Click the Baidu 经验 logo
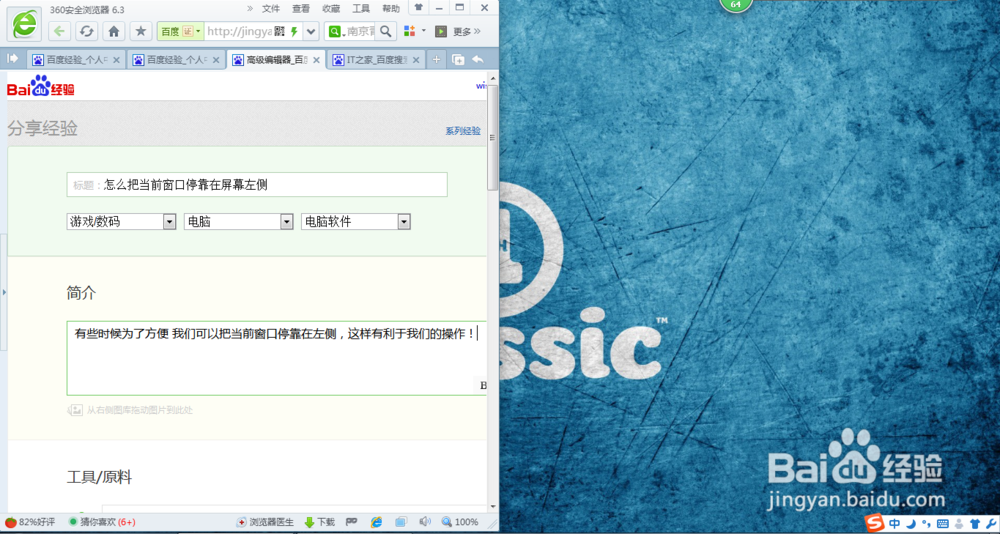This screenshot has width=1000, height=534. 41,86
